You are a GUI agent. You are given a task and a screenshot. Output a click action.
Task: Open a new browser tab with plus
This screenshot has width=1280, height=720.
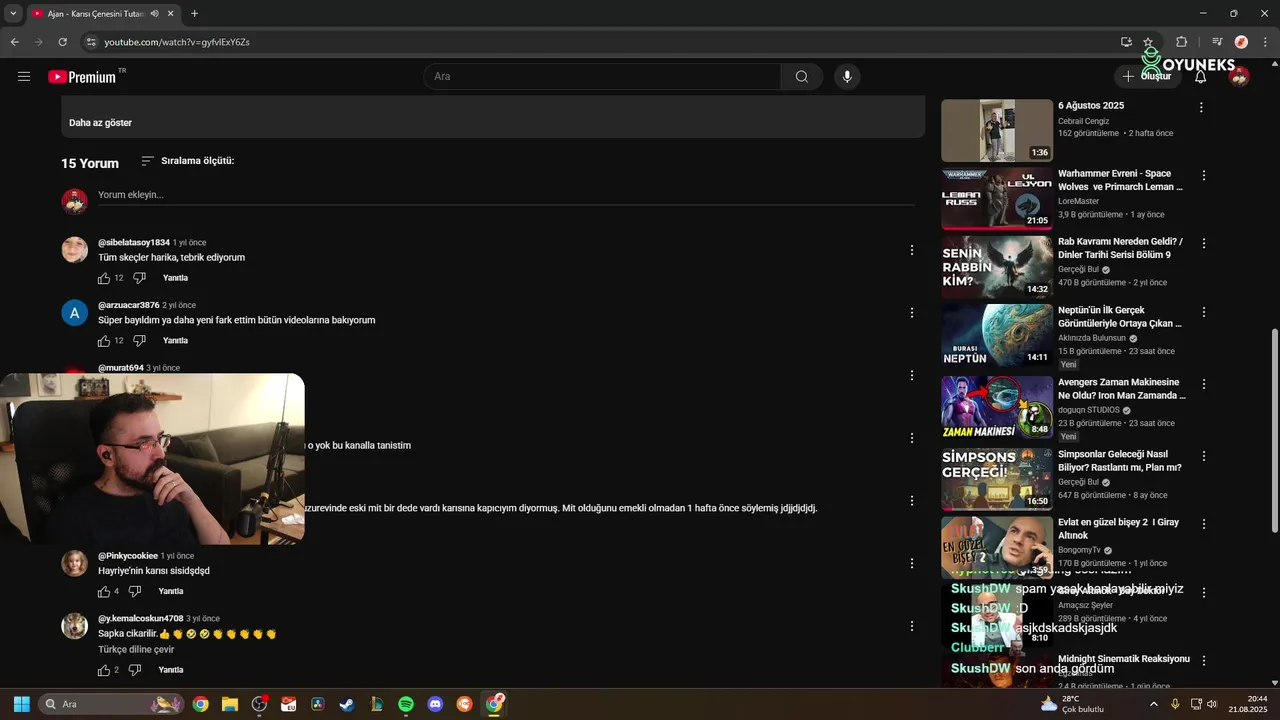tap(194, 13)
